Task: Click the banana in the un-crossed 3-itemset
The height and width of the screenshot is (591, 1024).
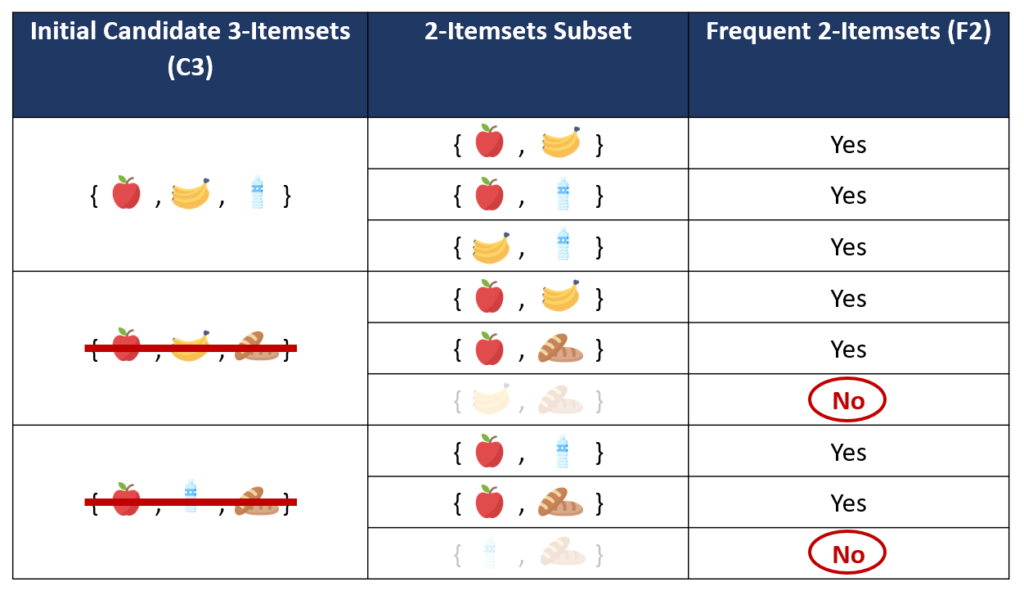Action: click(191, 194)
